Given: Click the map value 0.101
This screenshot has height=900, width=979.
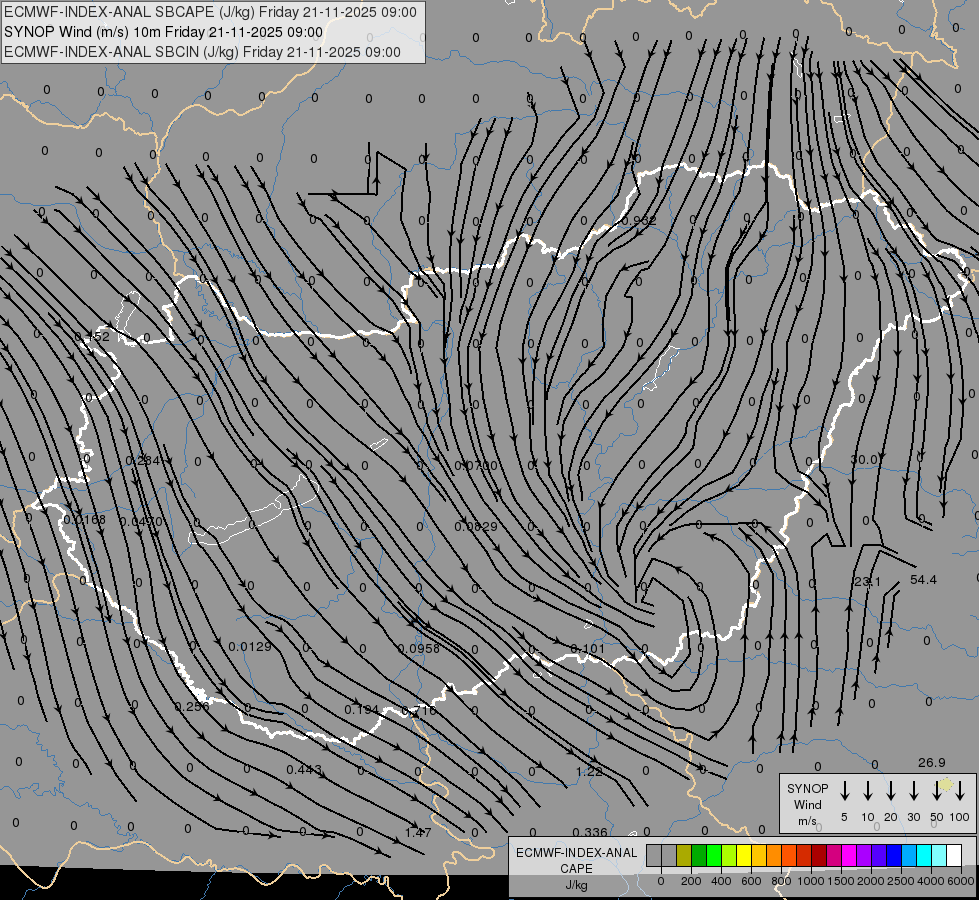Looking at the screenshot, I should [x=588, y=648].
